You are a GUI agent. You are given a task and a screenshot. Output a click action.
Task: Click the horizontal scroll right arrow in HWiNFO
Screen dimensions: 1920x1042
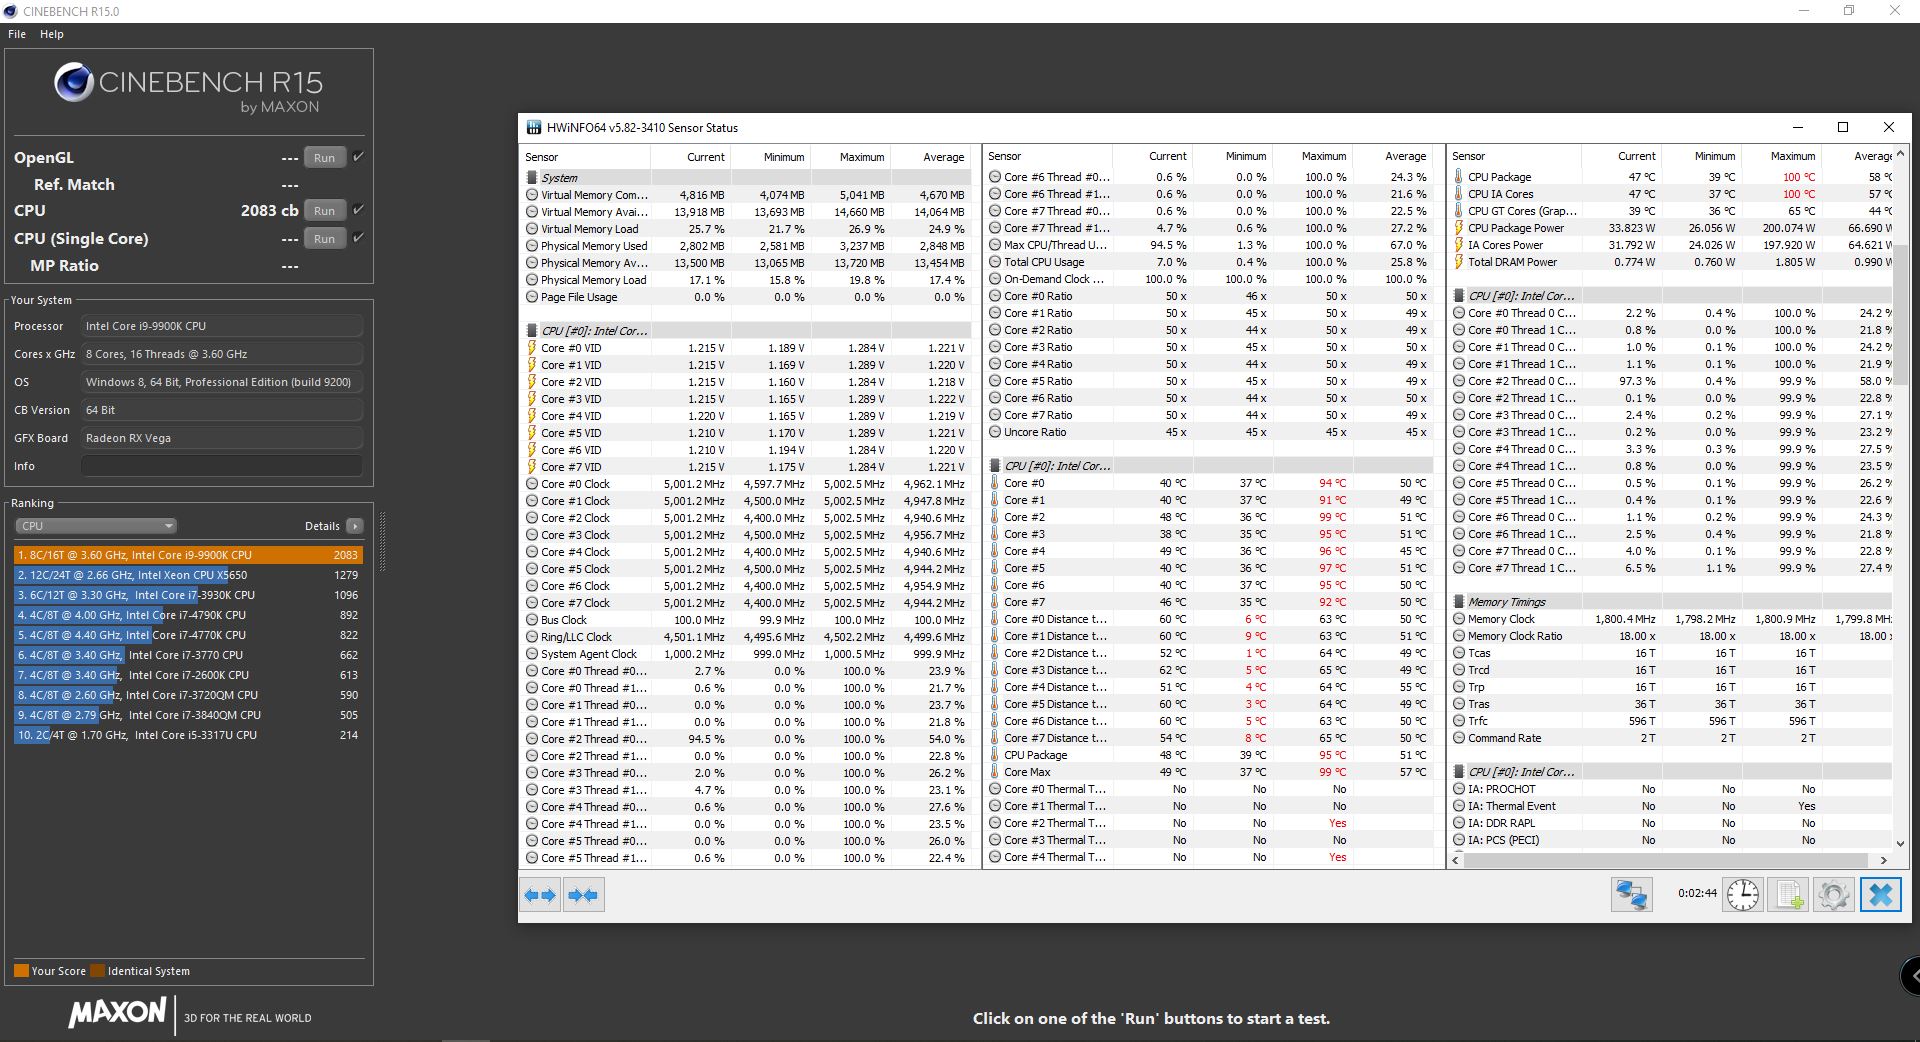[x=1884, y=860]
